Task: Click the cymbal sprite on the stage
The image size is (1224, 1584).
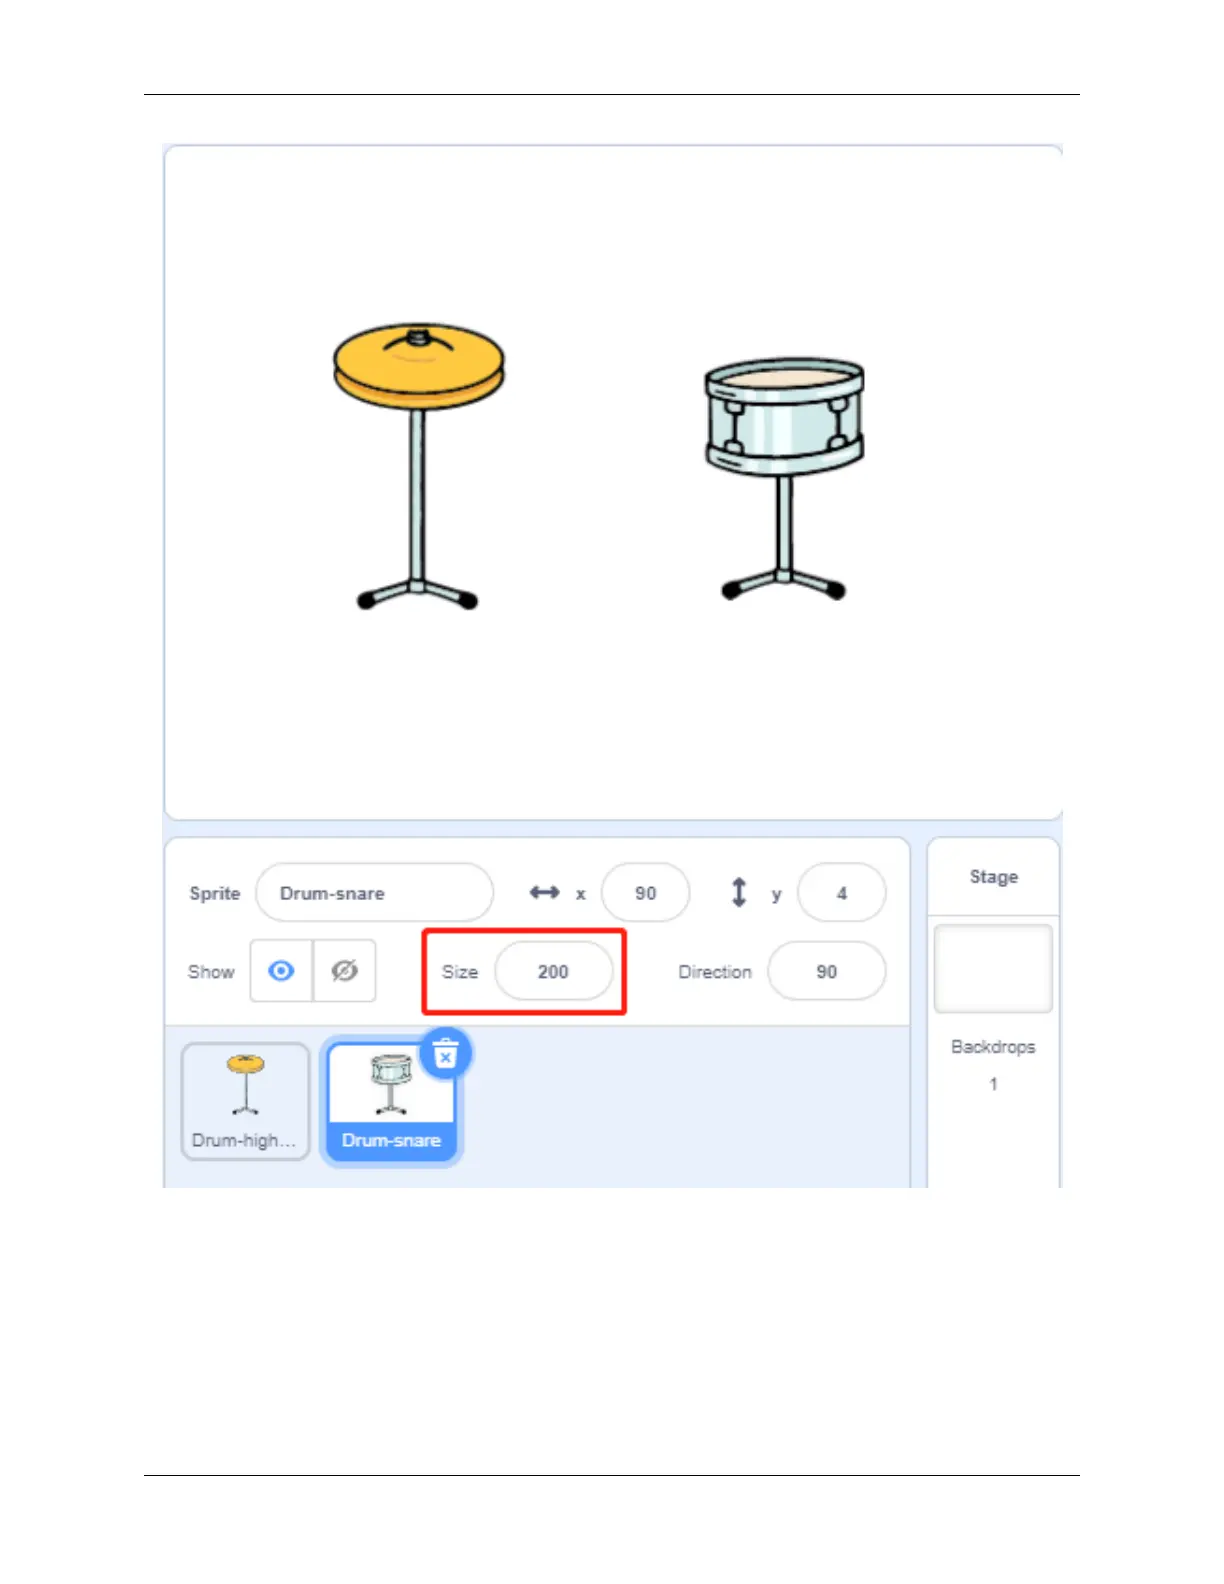Action: [x=419, y=466]
